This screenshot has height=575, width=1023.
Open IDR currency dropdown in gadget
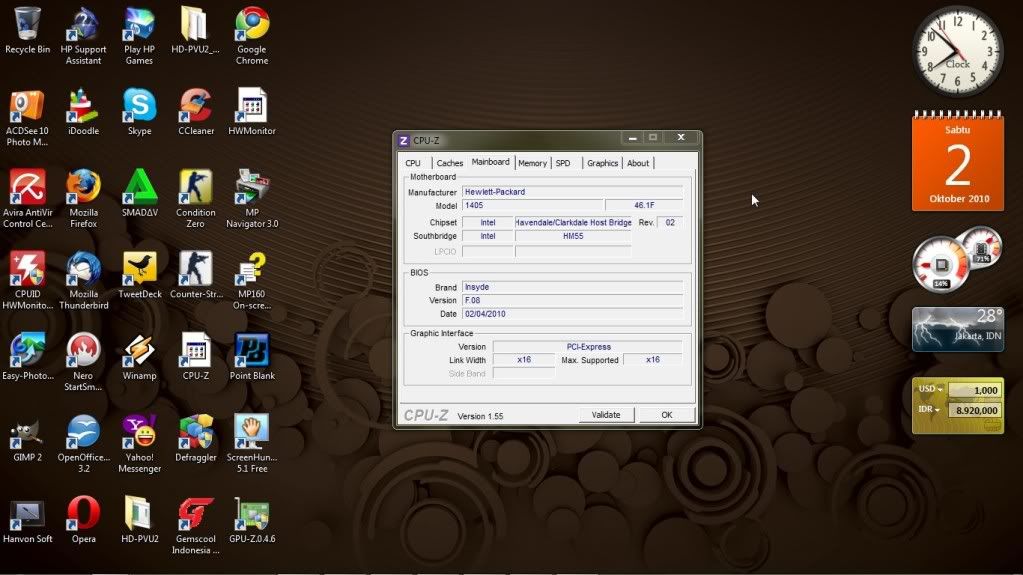[x=929, y=410]
